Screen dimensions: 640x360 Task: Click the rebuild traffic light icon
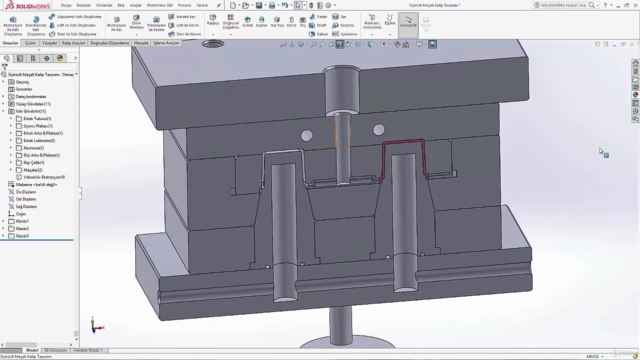(x=311, y=5)
